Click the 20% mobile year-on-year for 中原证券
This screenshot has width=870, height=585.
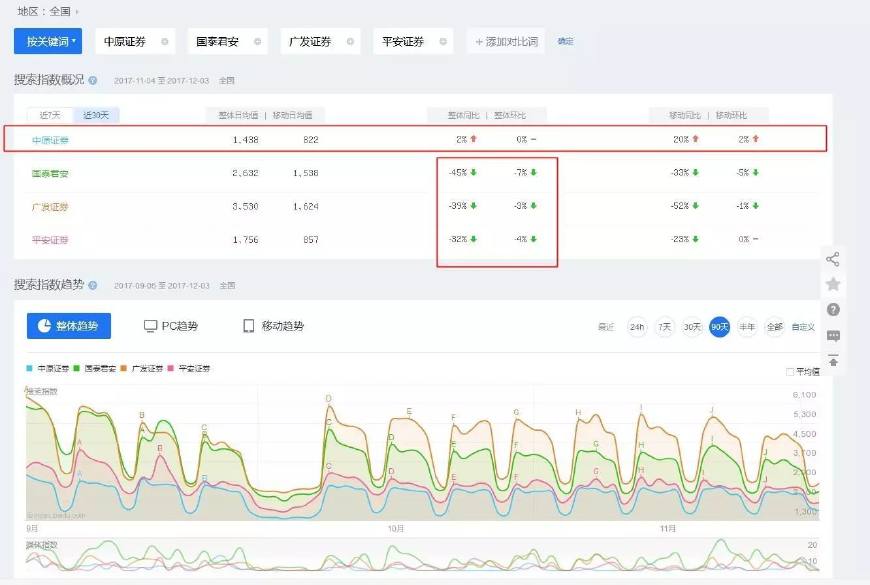[x=681, y=139]
